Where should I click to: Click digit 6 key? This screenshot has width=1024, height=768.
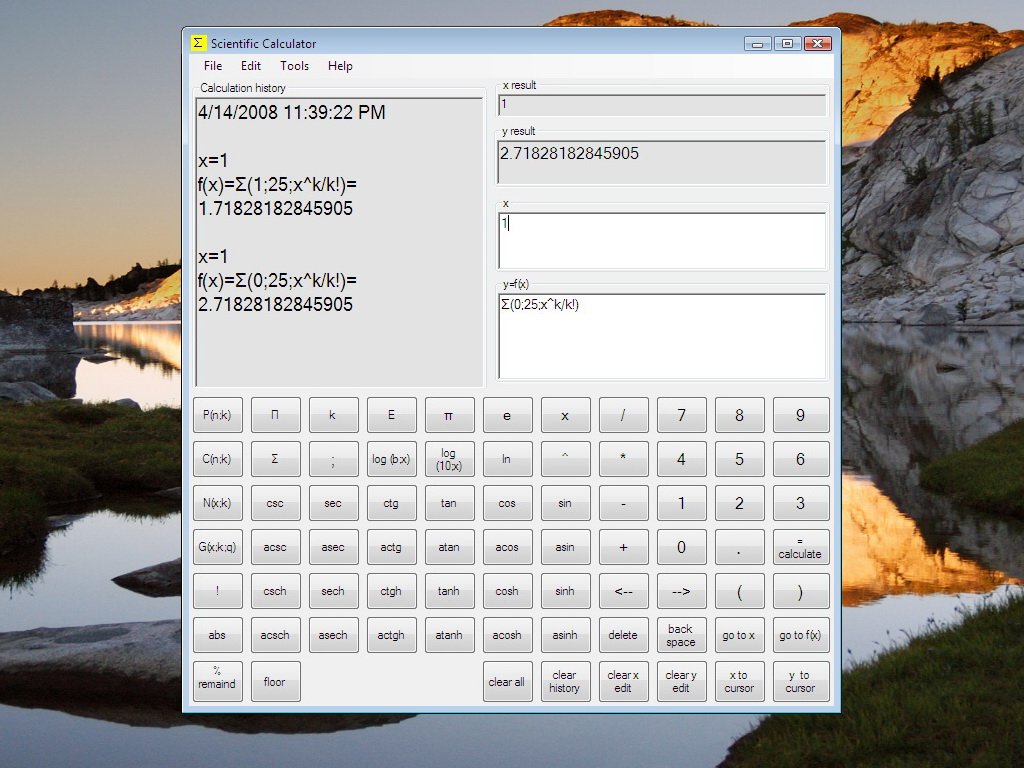801,459
